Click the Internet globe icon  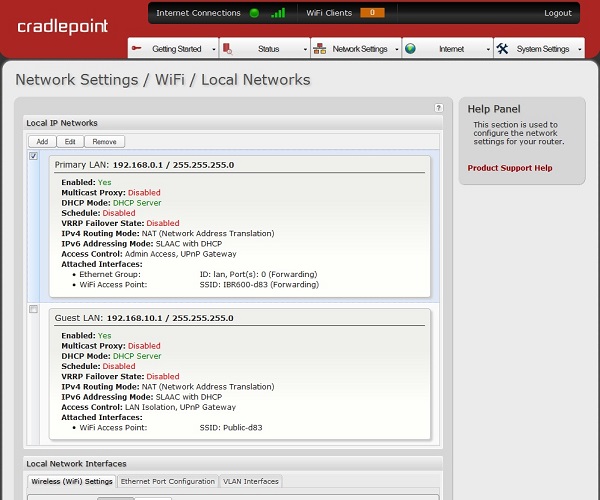point(411,48)
